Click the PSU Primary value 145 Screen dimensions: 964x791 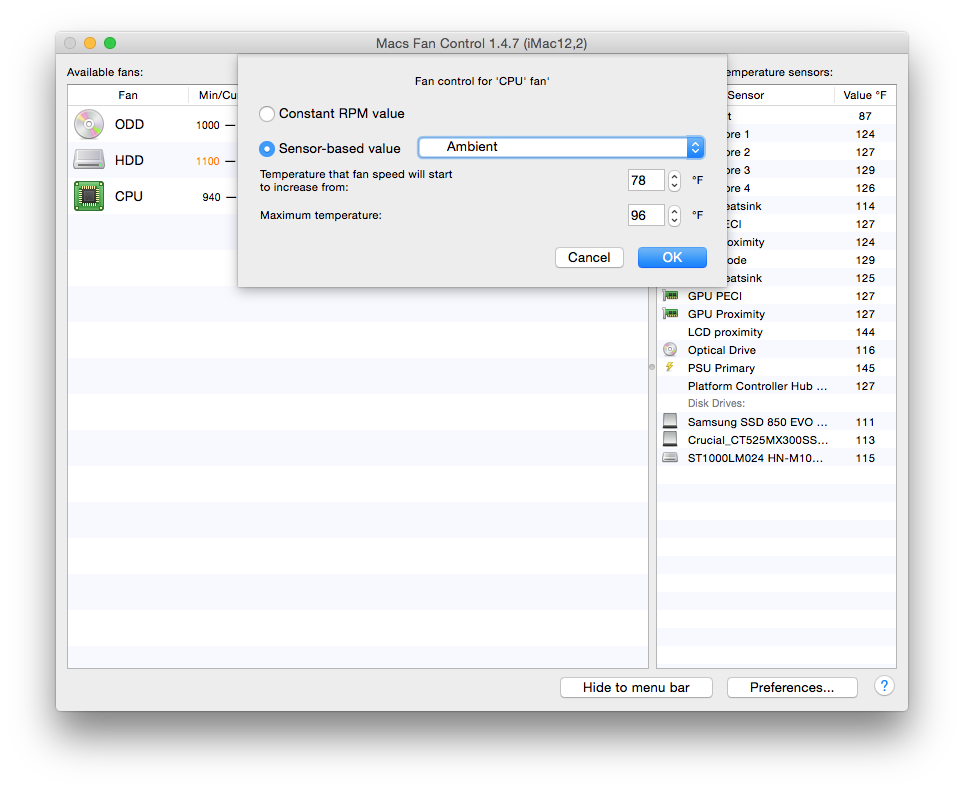tap(865, 368)
